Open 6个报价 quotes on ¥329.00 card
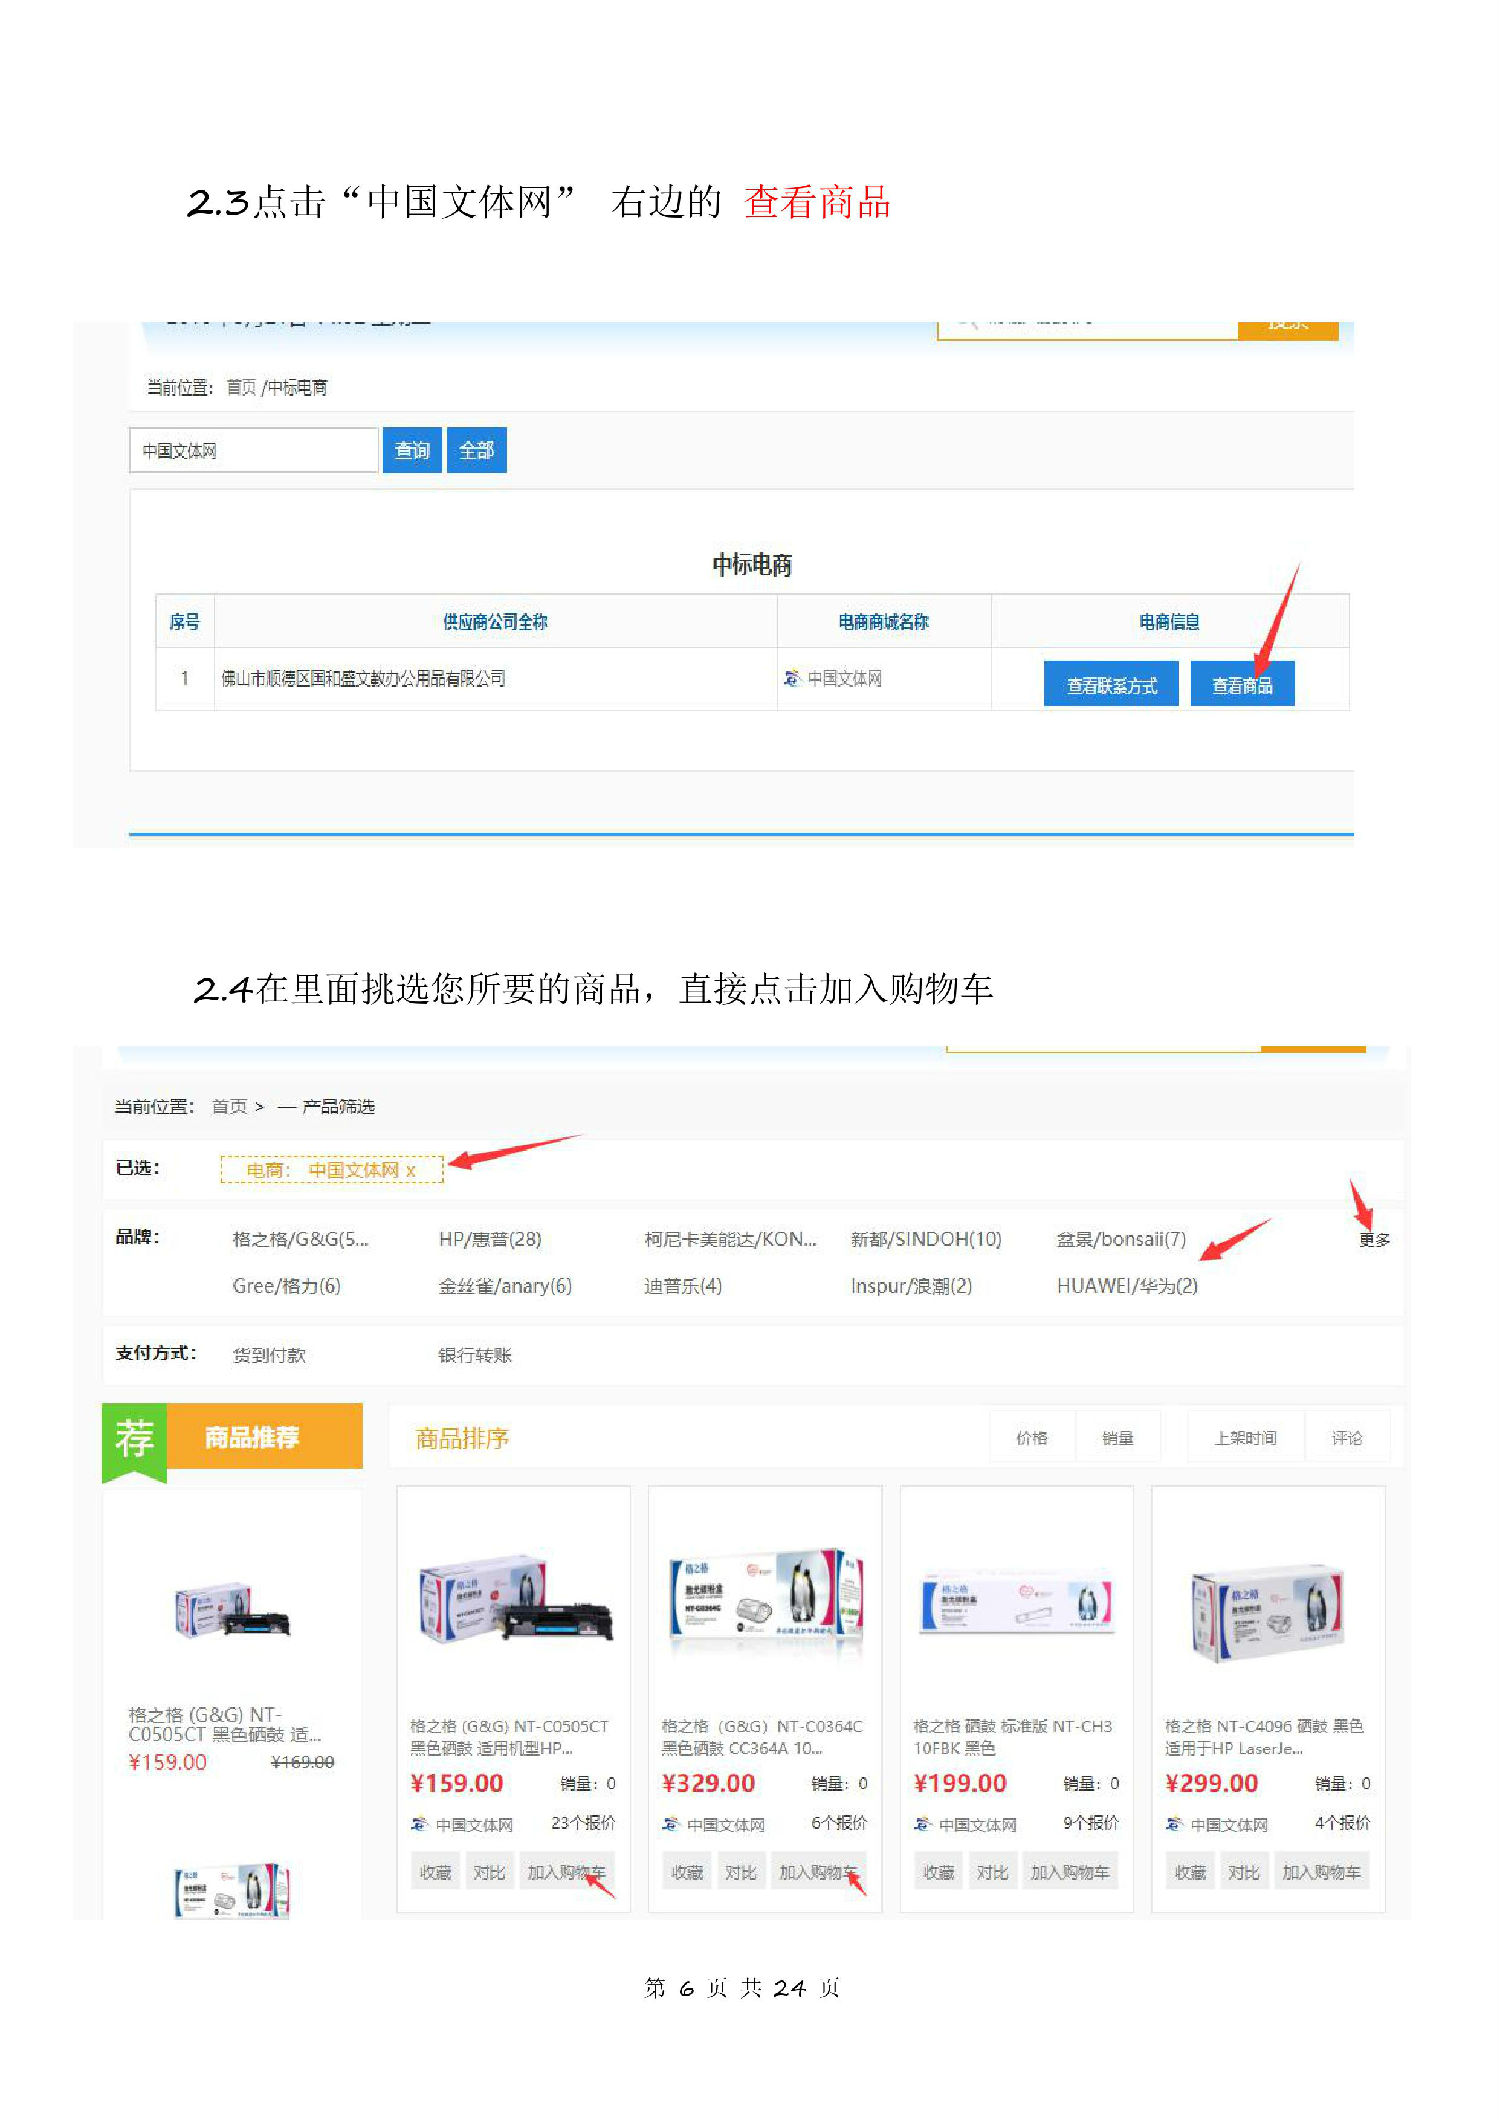The image size is (1500, 2120). (x=839, y=1823)
